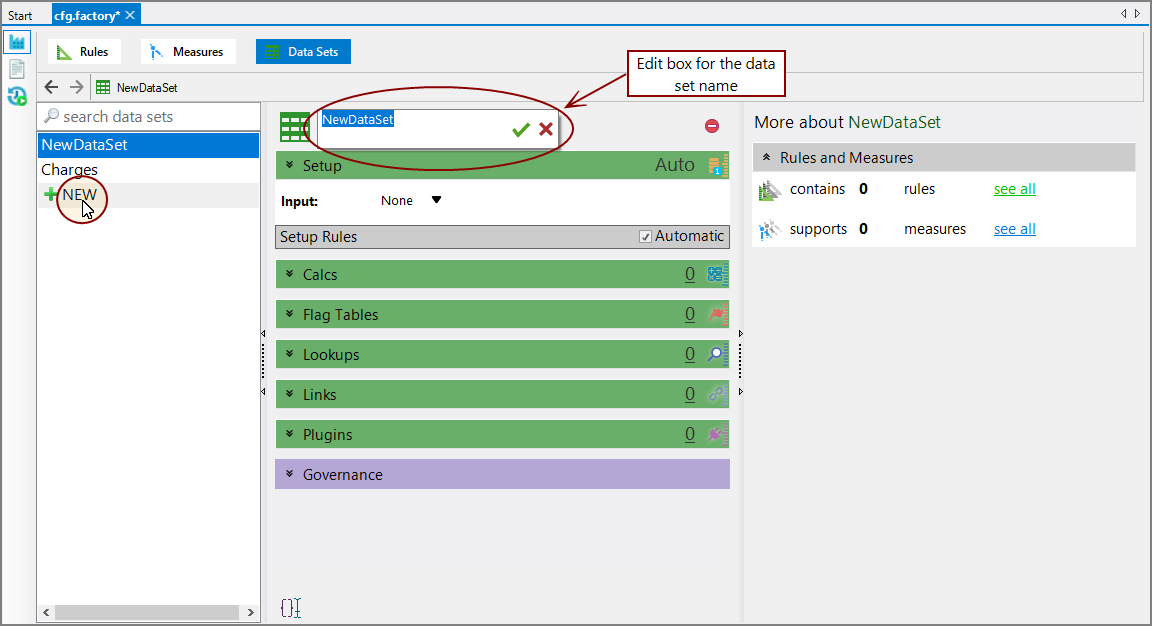Switch to the Measures tab
The image size is (1152, 626).
tap(188, 52)
